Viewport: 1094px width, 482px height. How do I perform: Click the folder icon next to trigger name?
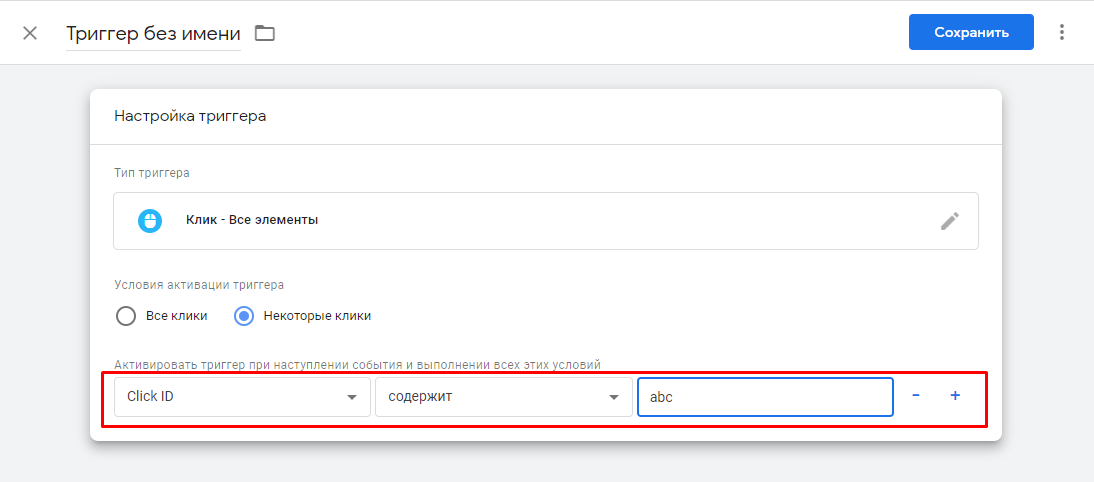[x=264, y=33]
